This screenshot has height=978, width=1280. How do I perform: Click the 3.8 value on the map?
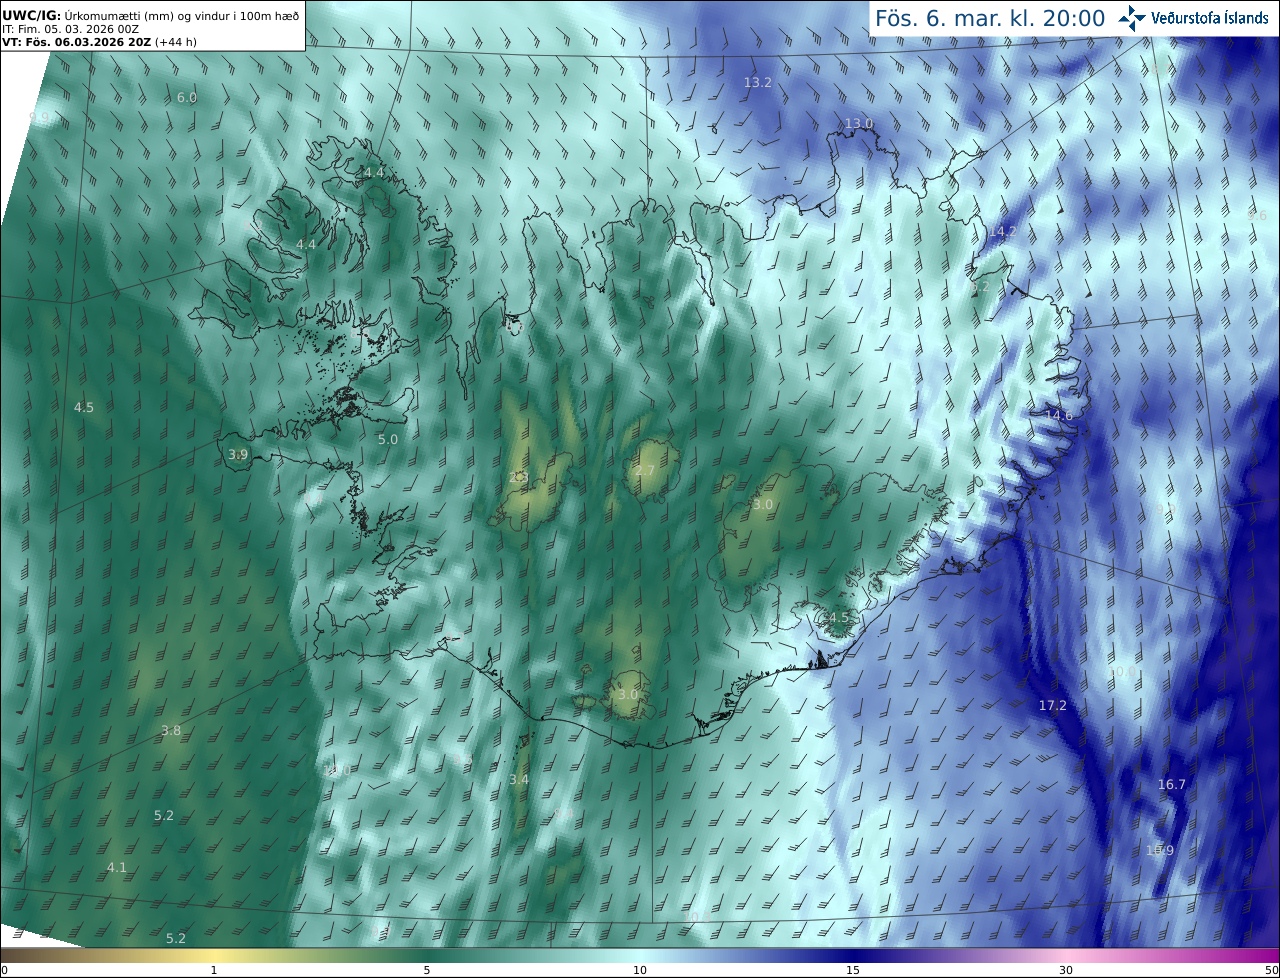tap(171, 730)
